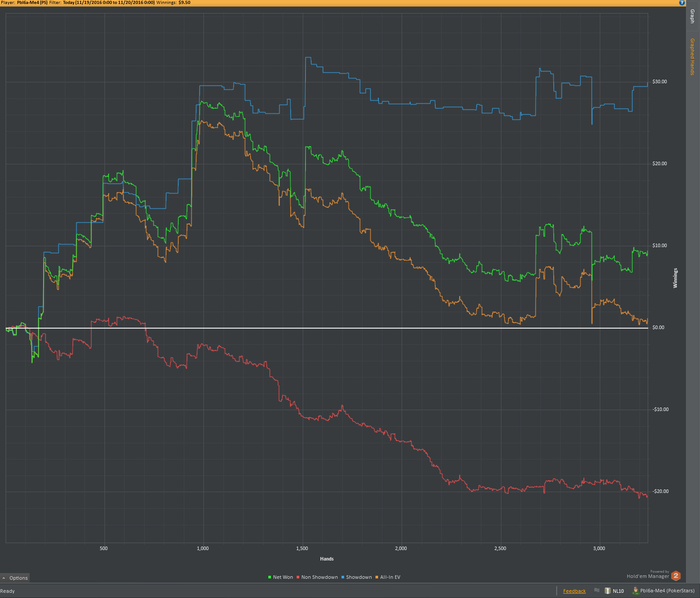Screen dimensions: 700x598
Task: Click the PbI6a-Me4 player icon in status bar
Action: point(635,591)
